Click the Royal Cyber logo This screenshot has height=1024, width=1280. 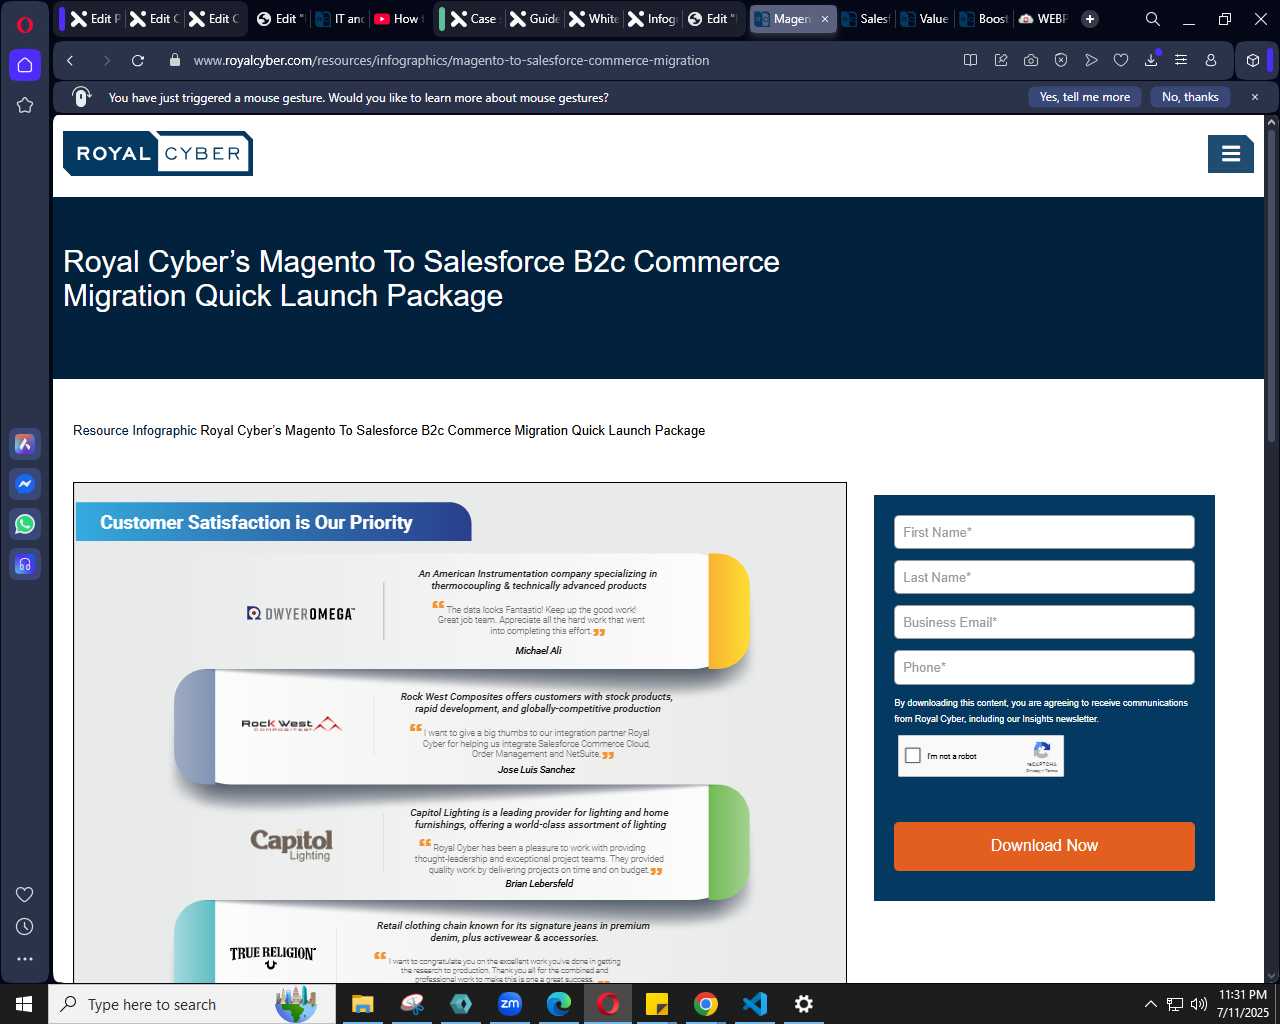pos(158,153)
